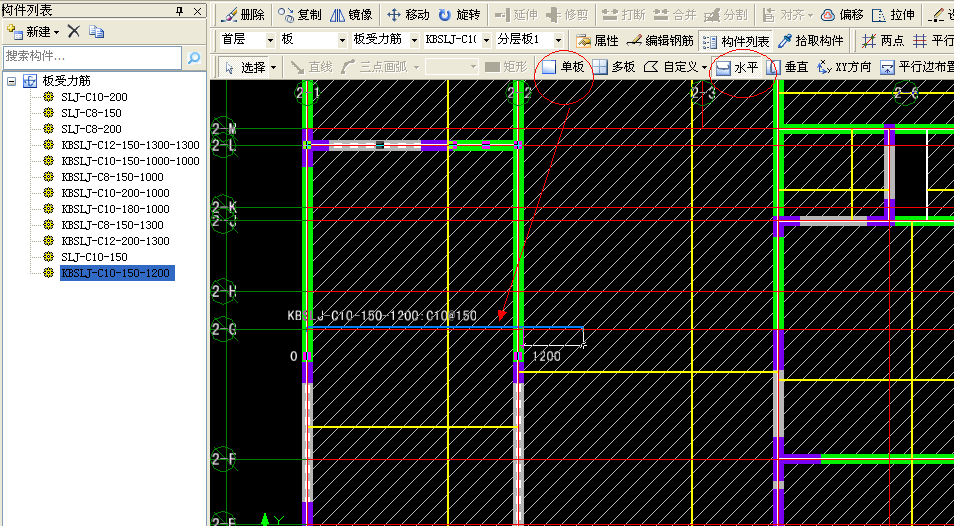Image resolution: width=954 pixels, height=526 pixels.
Task: Select Vertical (垂直) rebar direction
Action: pos(787,67)
